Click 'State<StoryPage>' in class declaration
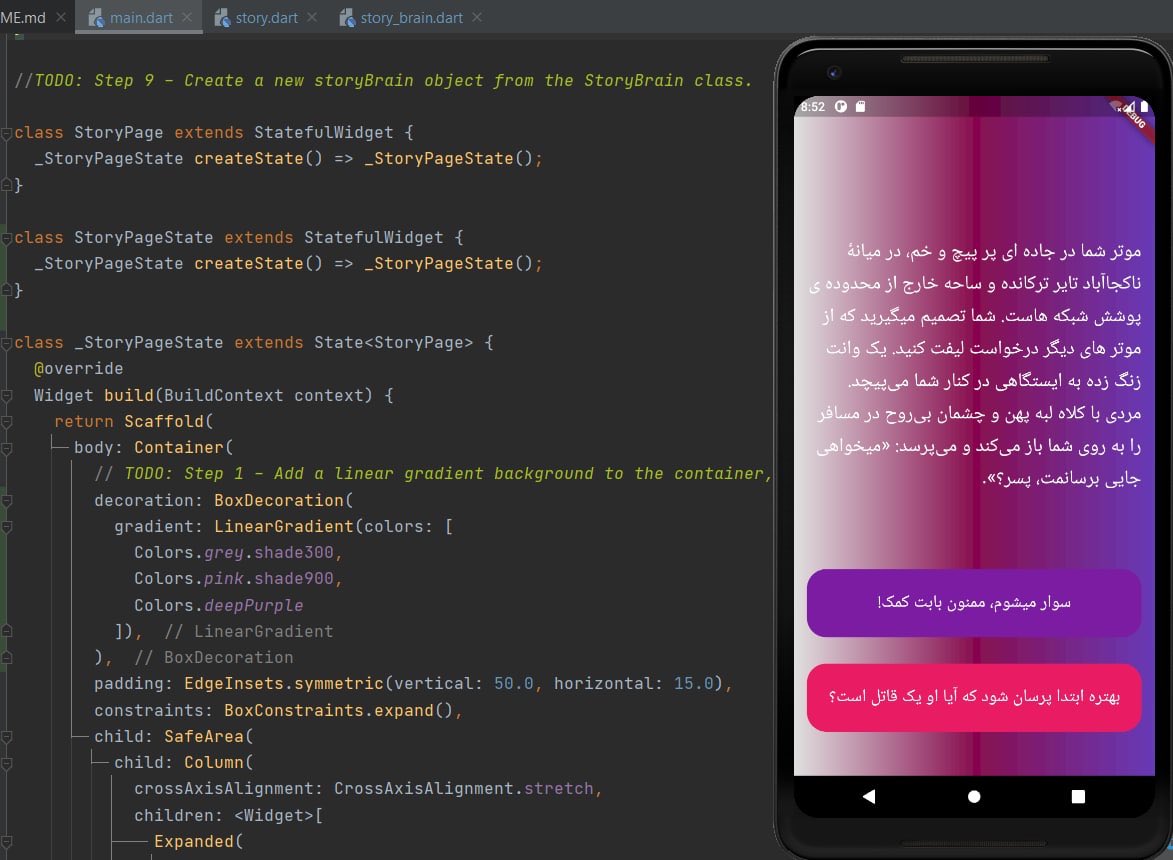1173x860 pixels. (x=393, y=343)
